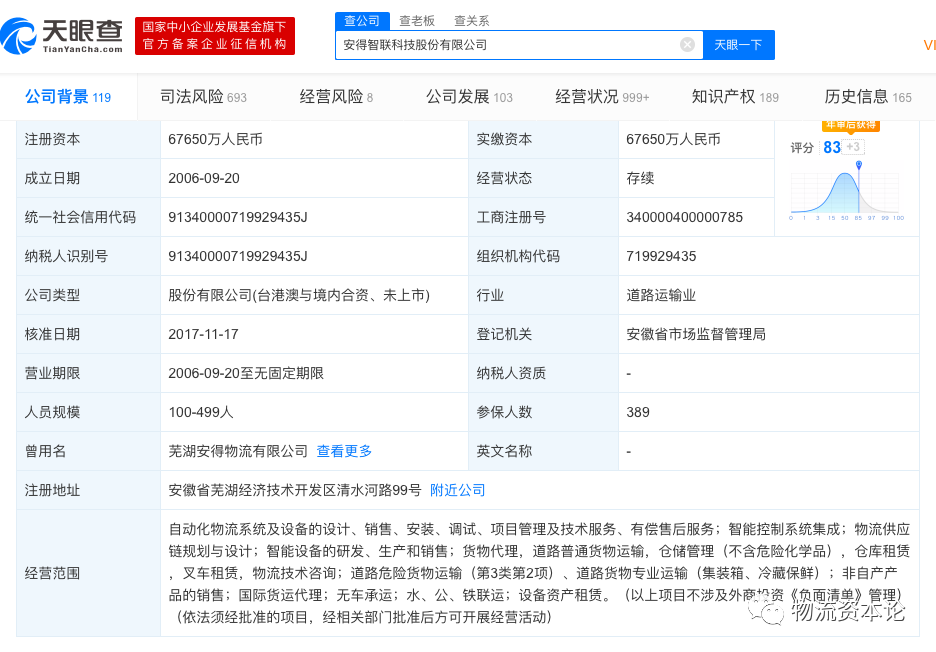Click the staff size value 100-499人
Screen dimensions: 936x652
(201, 412)
